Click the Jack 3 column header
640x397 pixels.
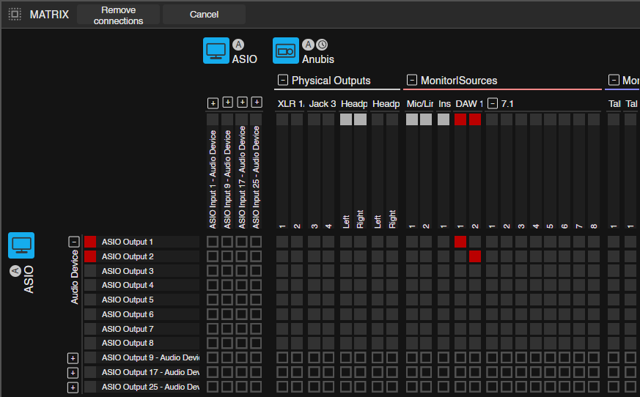tap(322, 104)
